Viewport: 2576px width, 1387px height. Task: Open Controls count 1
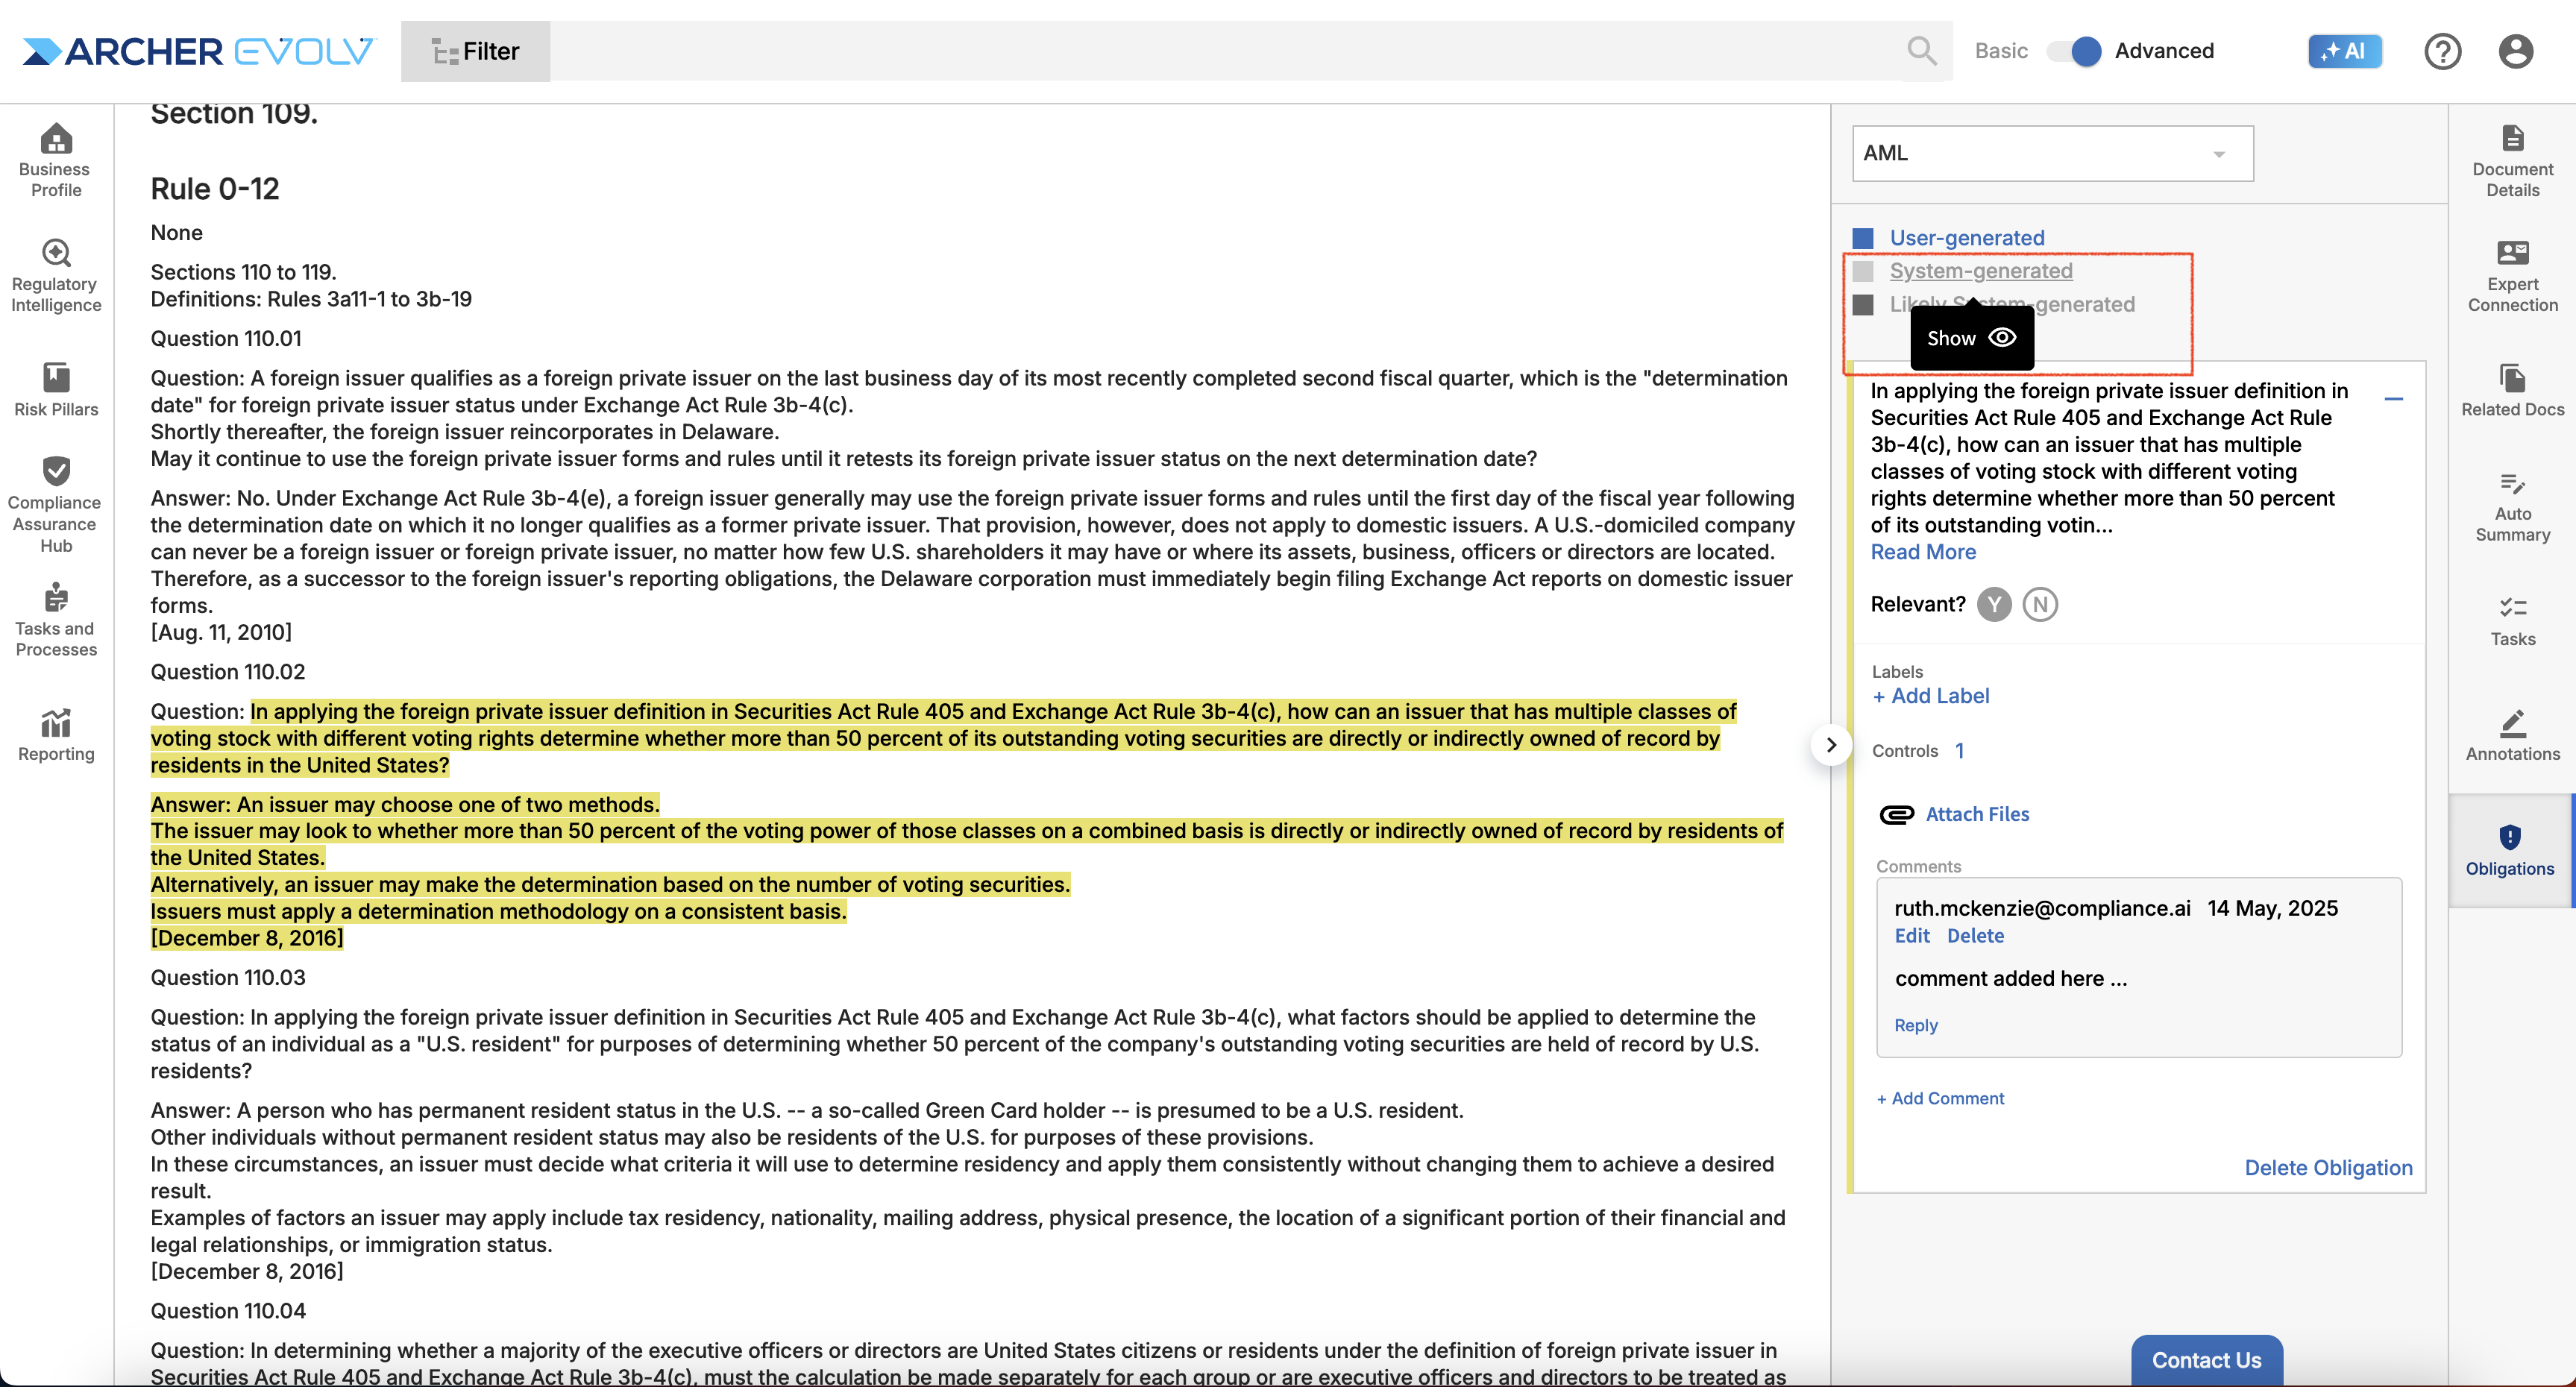[1959, 750]
